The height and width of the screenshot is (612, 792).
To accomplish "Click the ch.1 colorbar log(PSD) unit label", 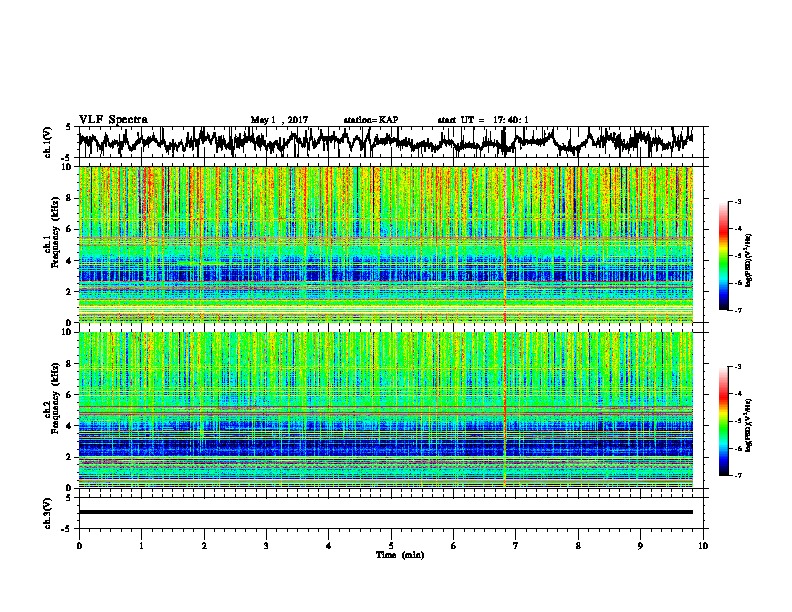I will point(749,260).
